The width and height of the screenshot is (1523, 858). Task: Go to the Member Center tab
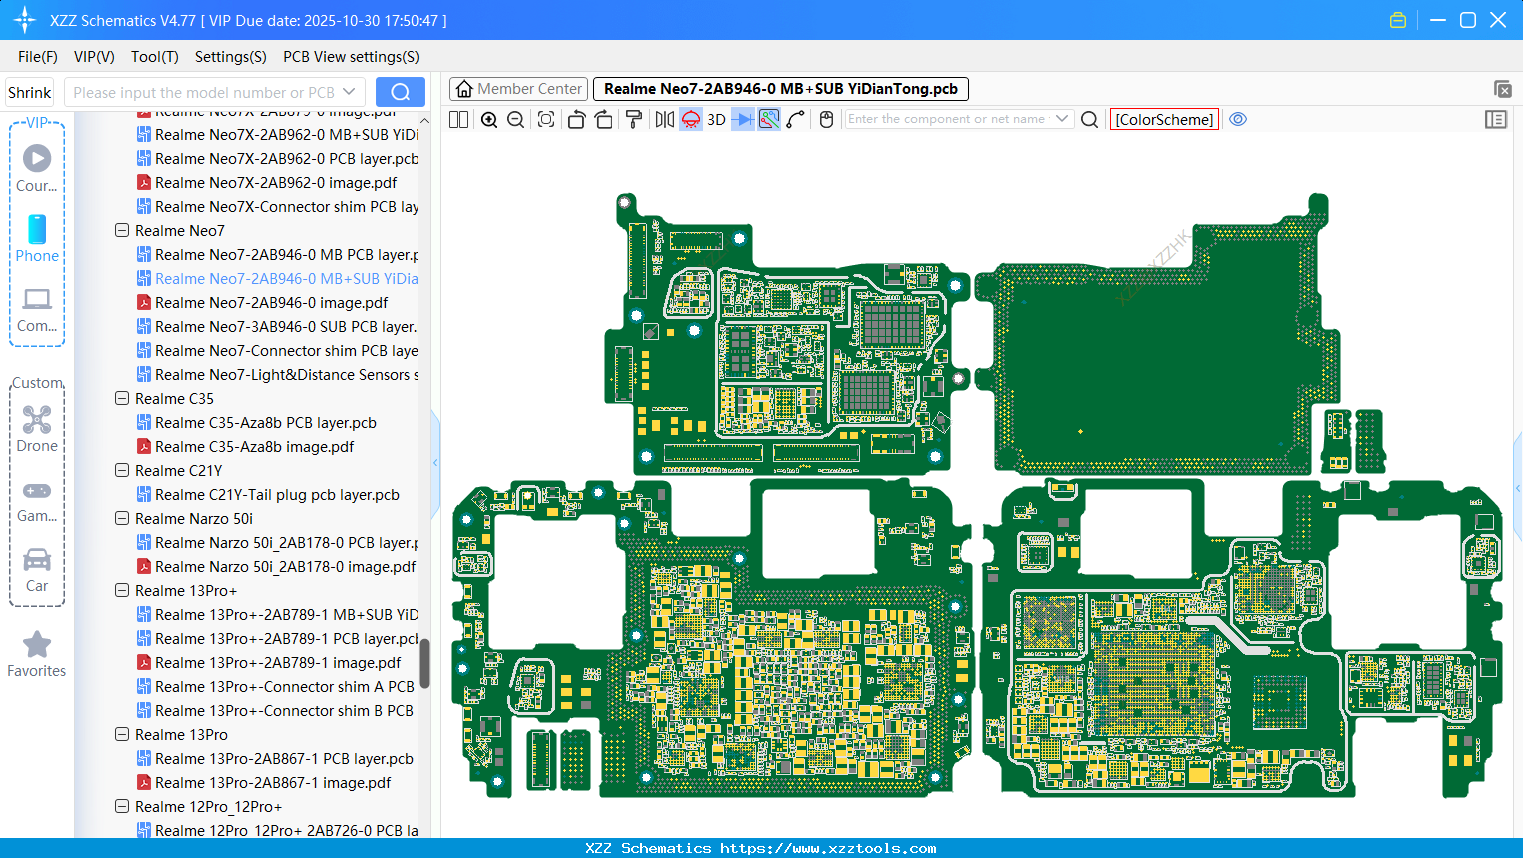[518, 89]
